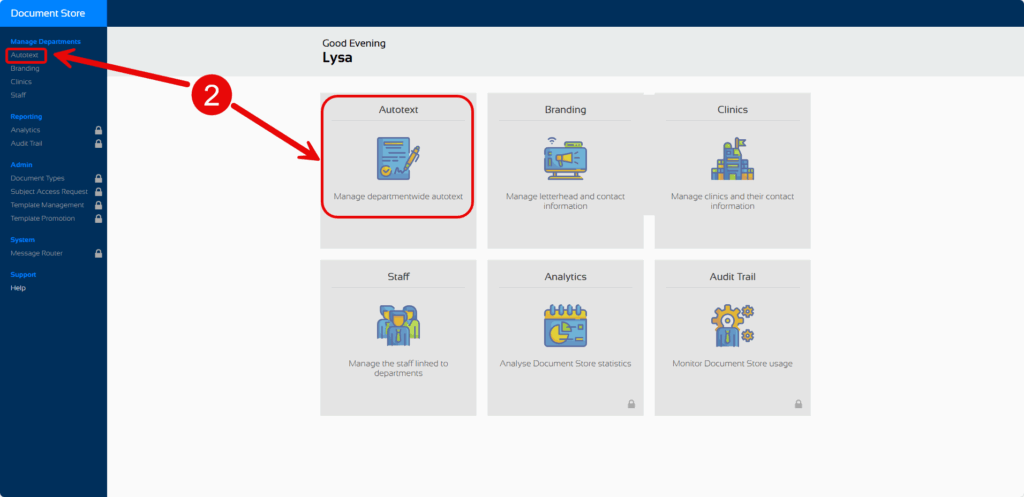Viewport: 1024px width, 497px height.
Task: Select Autotext in the sidebar
Action: (24, 55)
